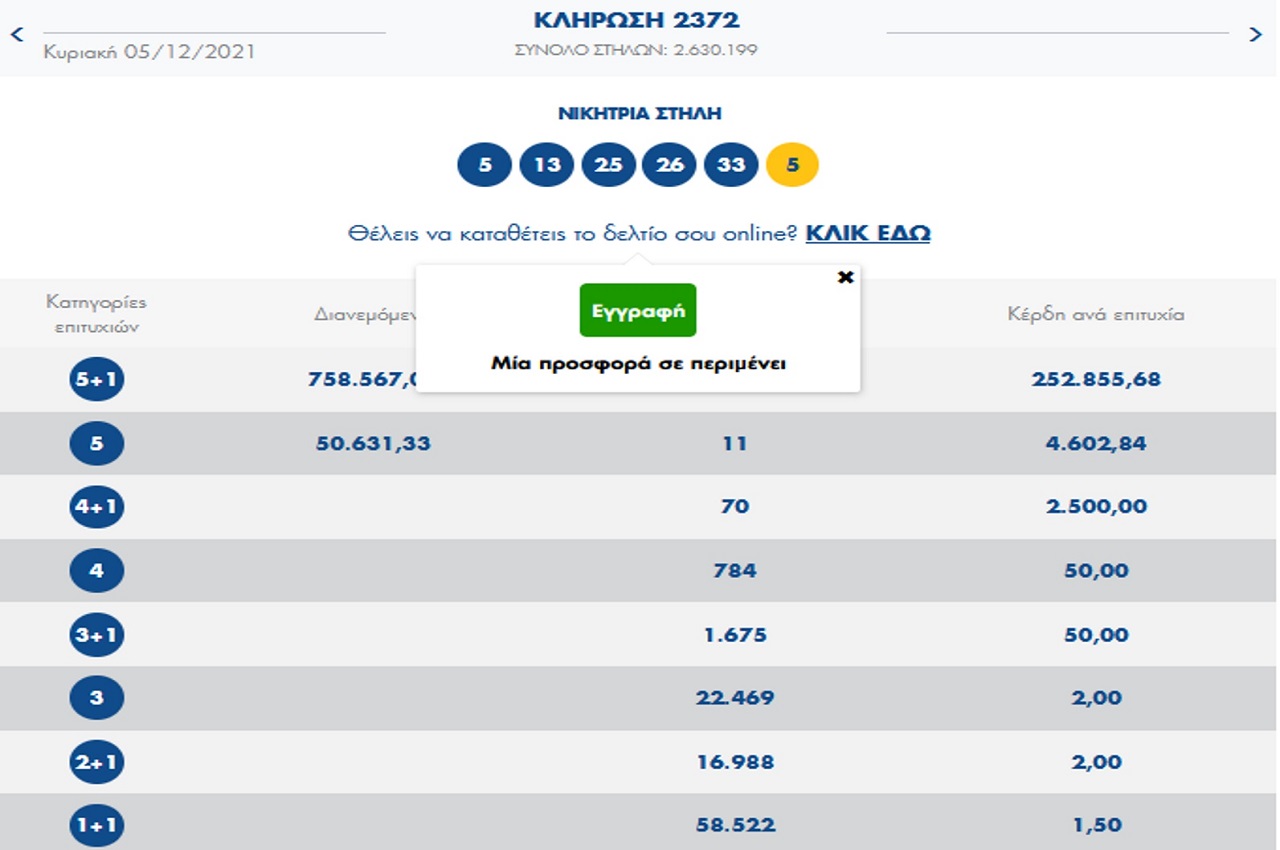1280x850 pixels.
Task: Select winning number ball 25
Action: [608, 165]
